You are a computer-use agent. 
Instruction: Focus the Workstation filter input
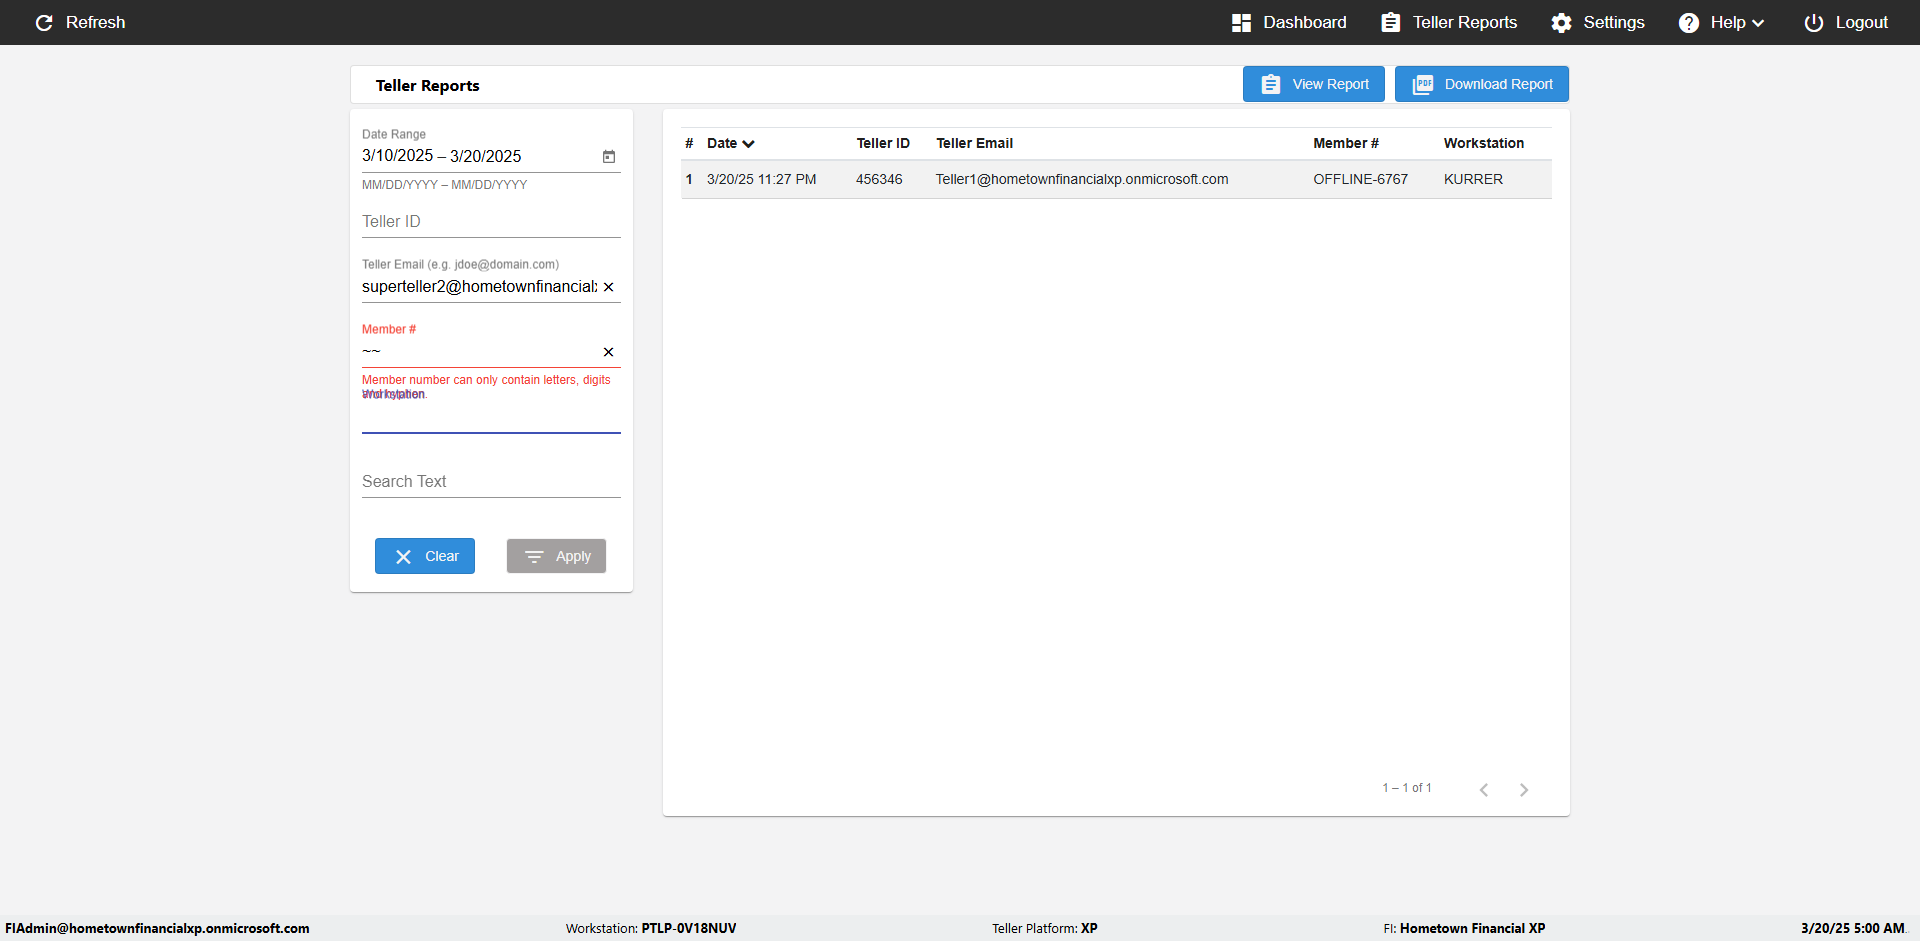pyautogui.click(x=491, y=418)
